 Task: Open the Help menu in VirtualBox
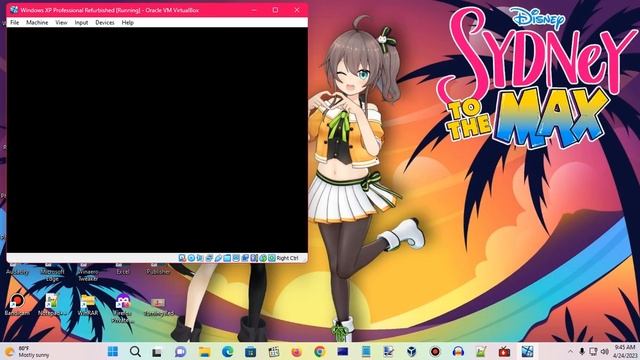[x=128, y=22]
